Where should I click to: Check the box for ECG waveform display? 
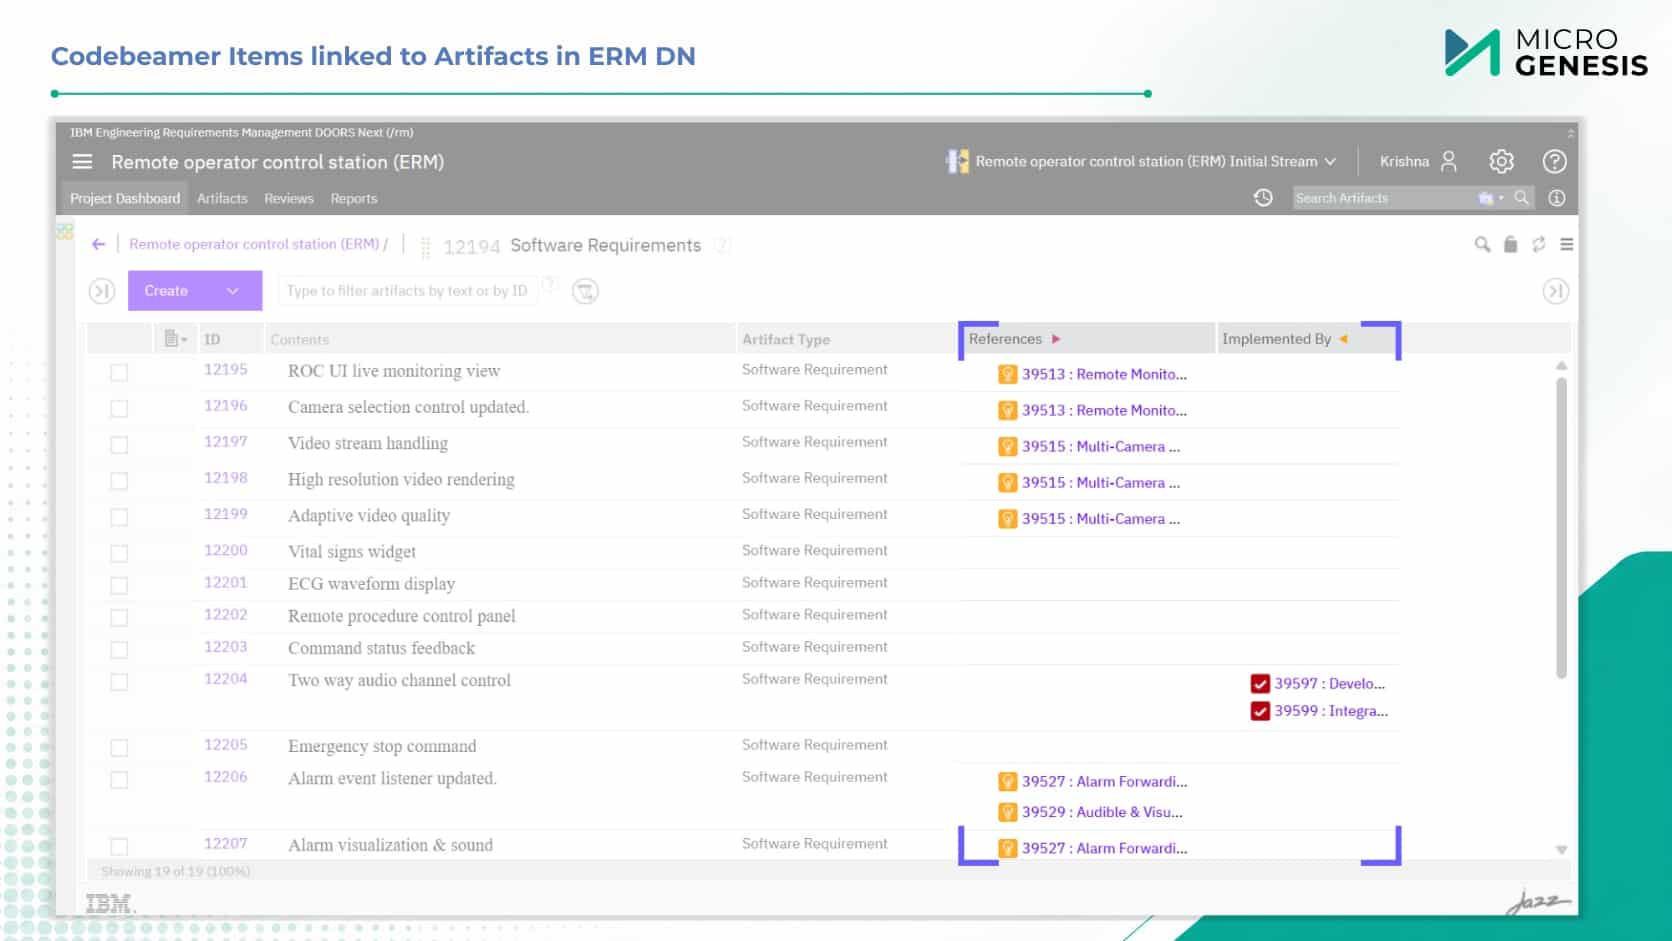coord(119,585)
